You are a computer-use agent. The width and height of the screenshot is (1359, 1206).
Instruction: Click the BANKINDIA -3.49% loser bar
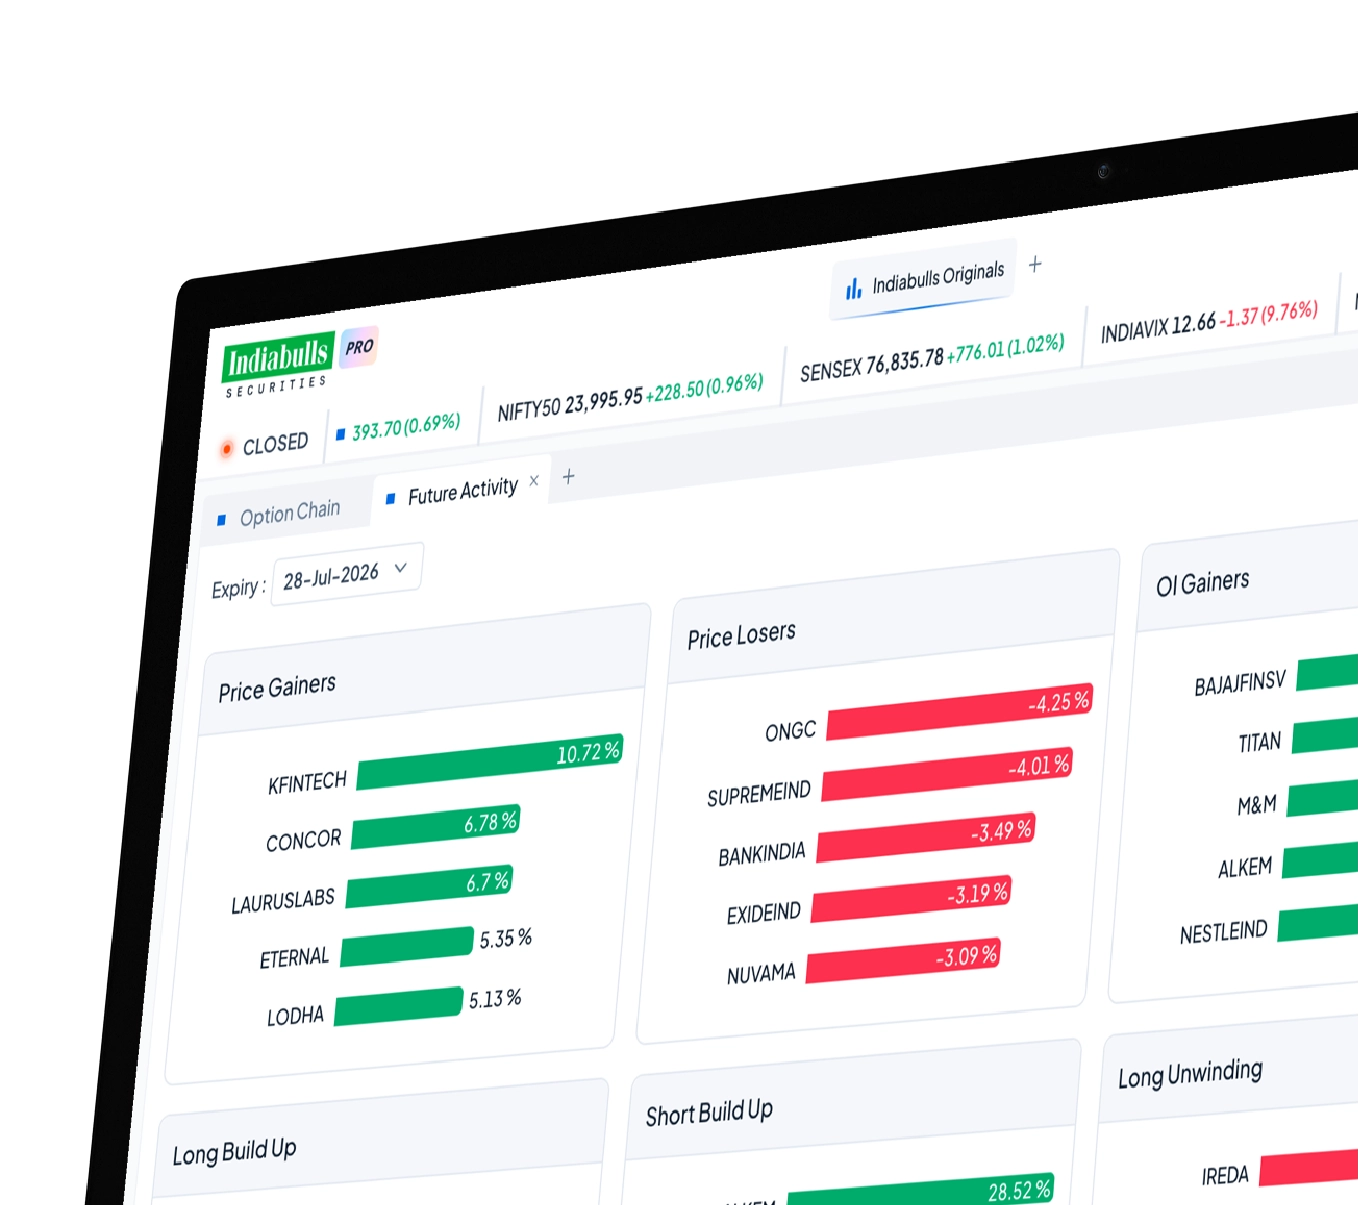pyautogui.click(x=926, y=837)
